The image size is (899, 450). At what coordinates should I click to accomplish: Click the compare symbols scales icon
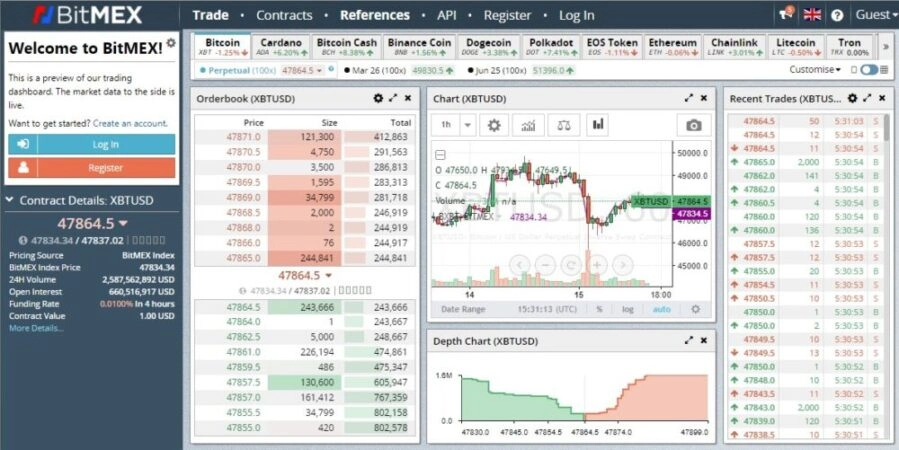point(564,125)
